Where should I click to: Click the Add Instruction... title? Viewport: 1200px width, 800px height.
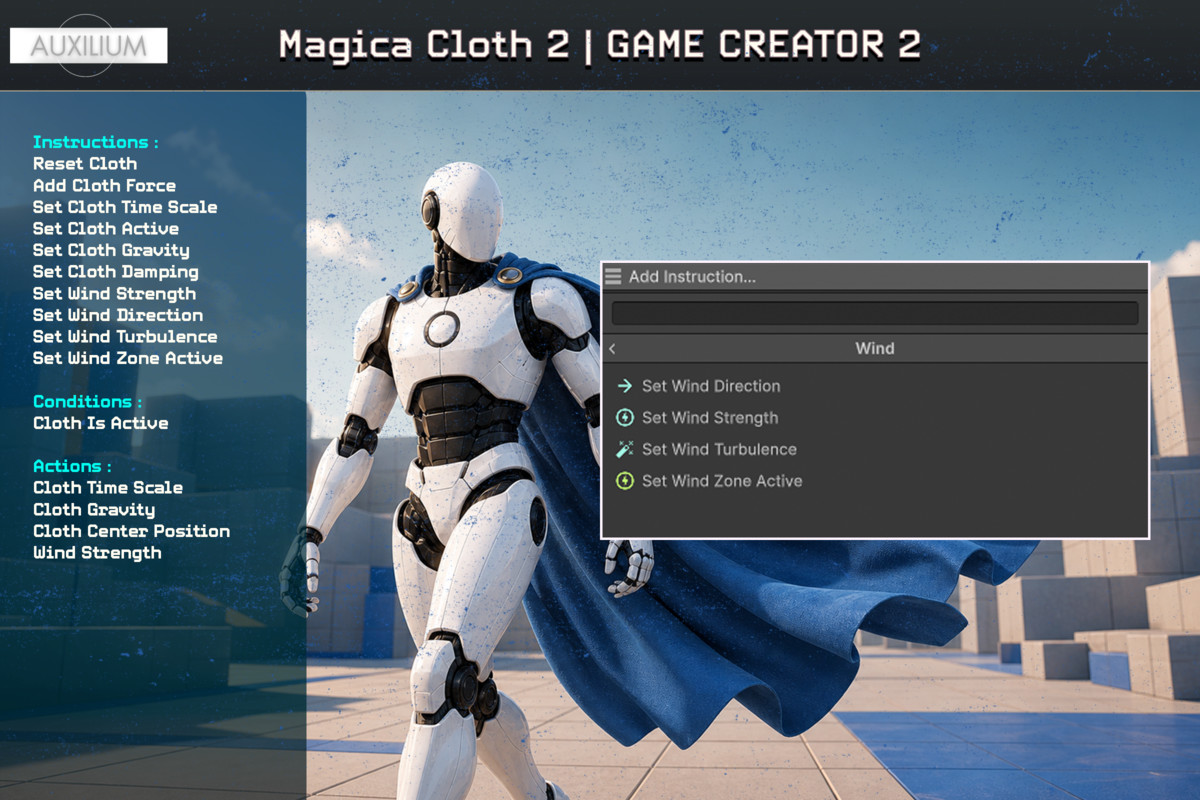tap(692, 277)
